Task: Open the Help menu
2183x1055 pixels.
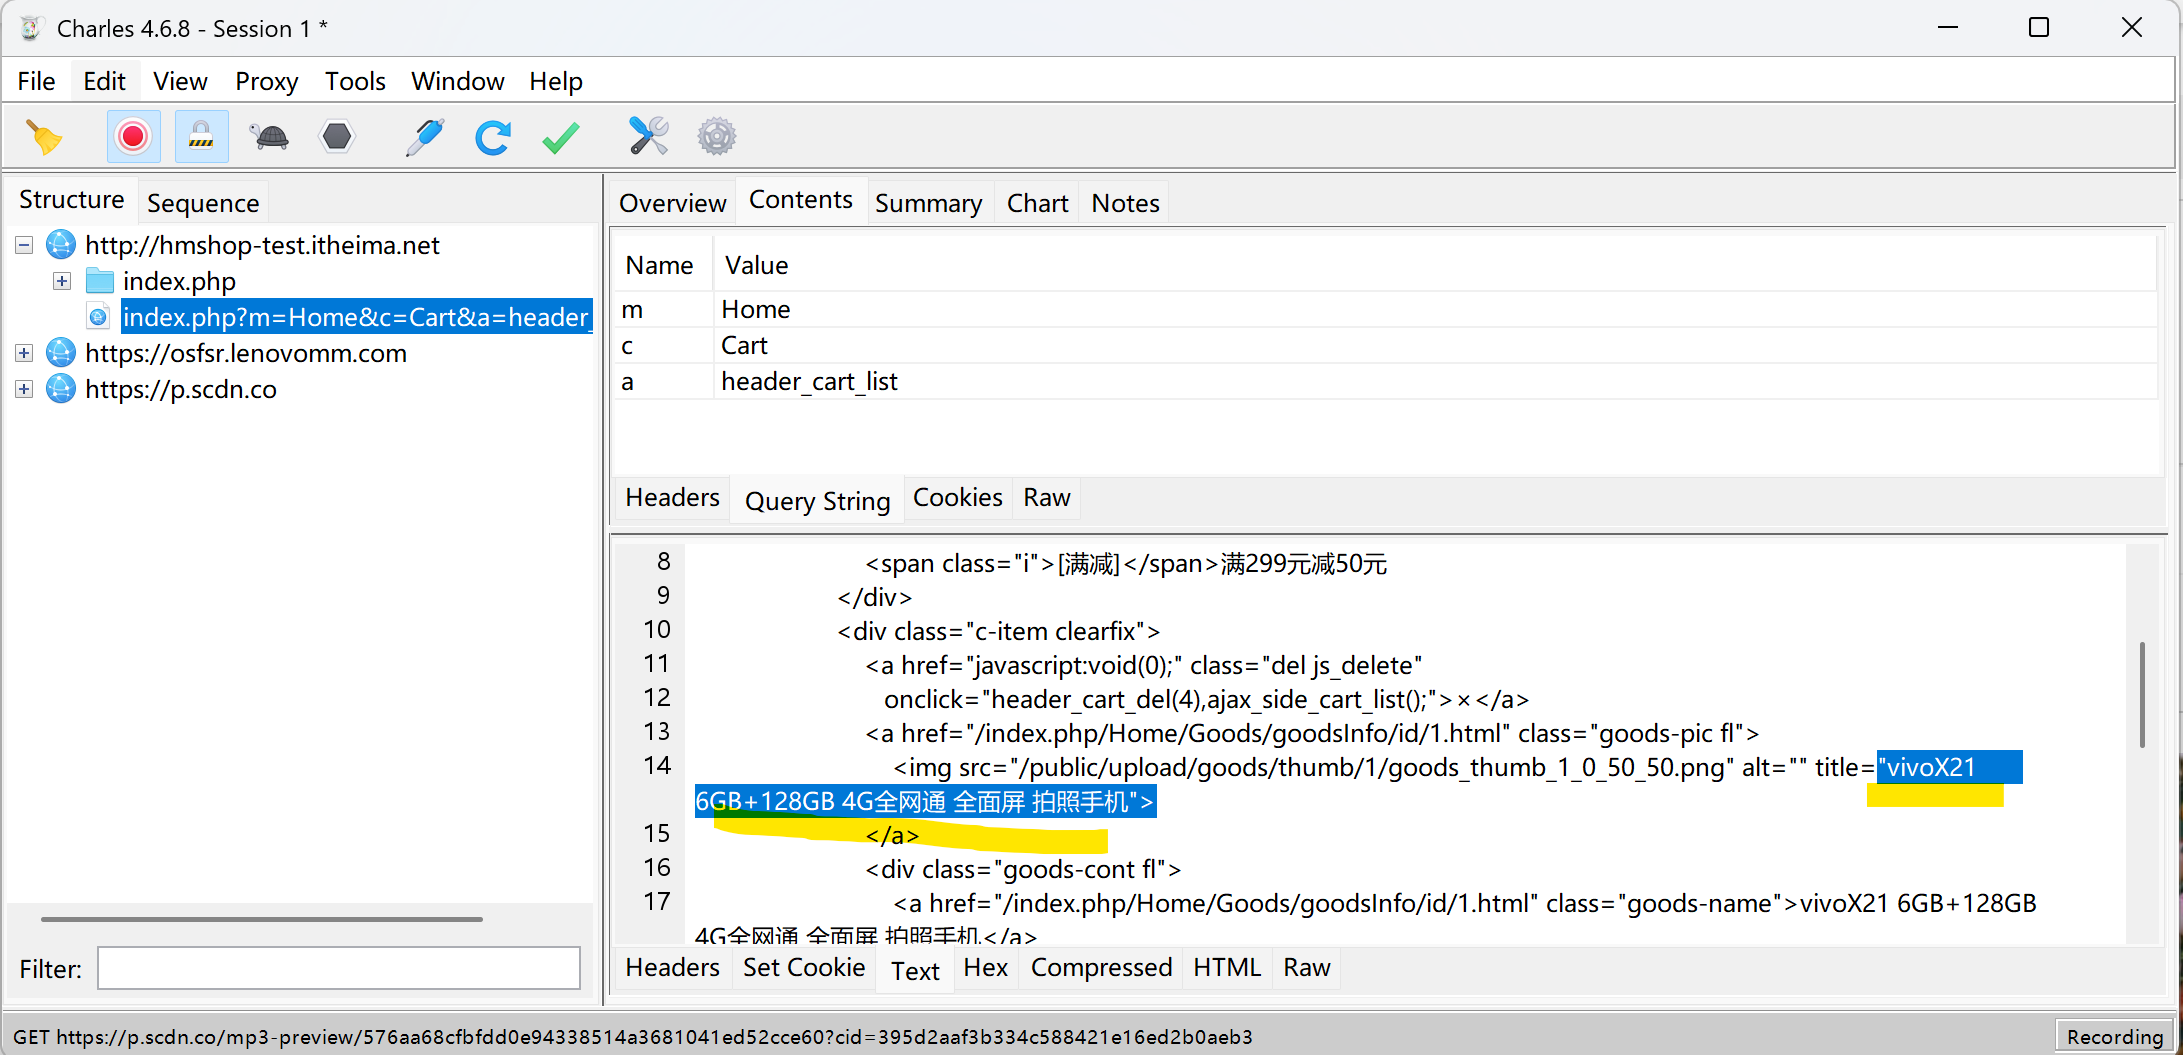Action: 555,81
